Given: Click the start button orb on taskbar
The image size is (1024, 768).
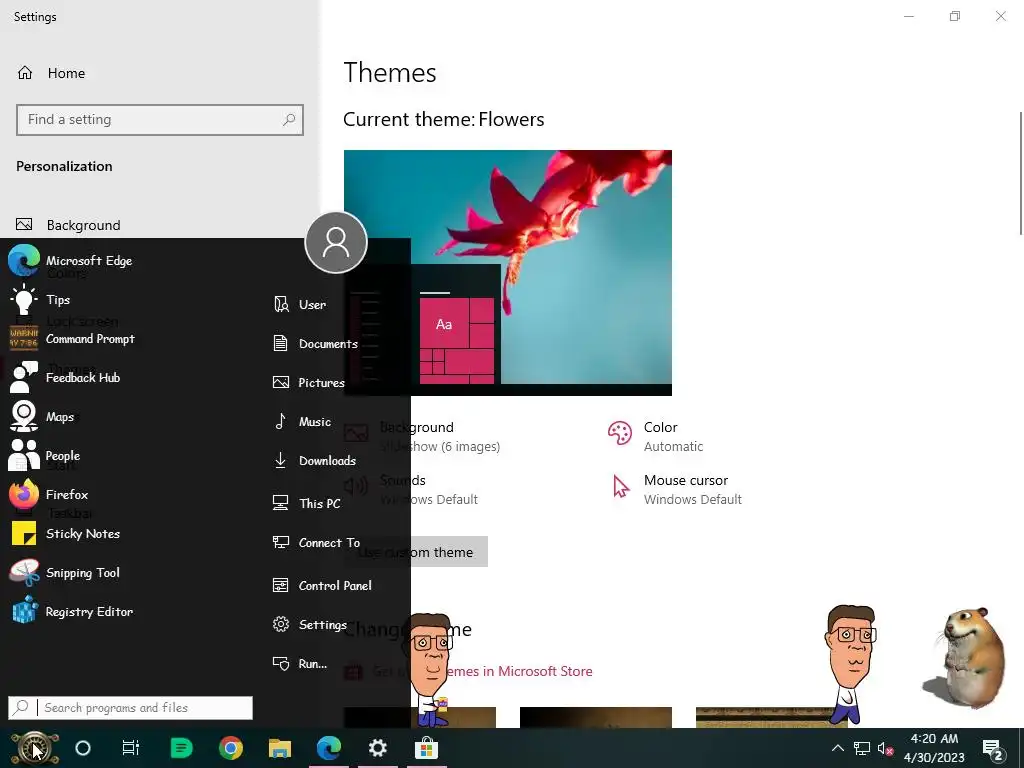Looking at the screenshot, I should pos(35,748).
